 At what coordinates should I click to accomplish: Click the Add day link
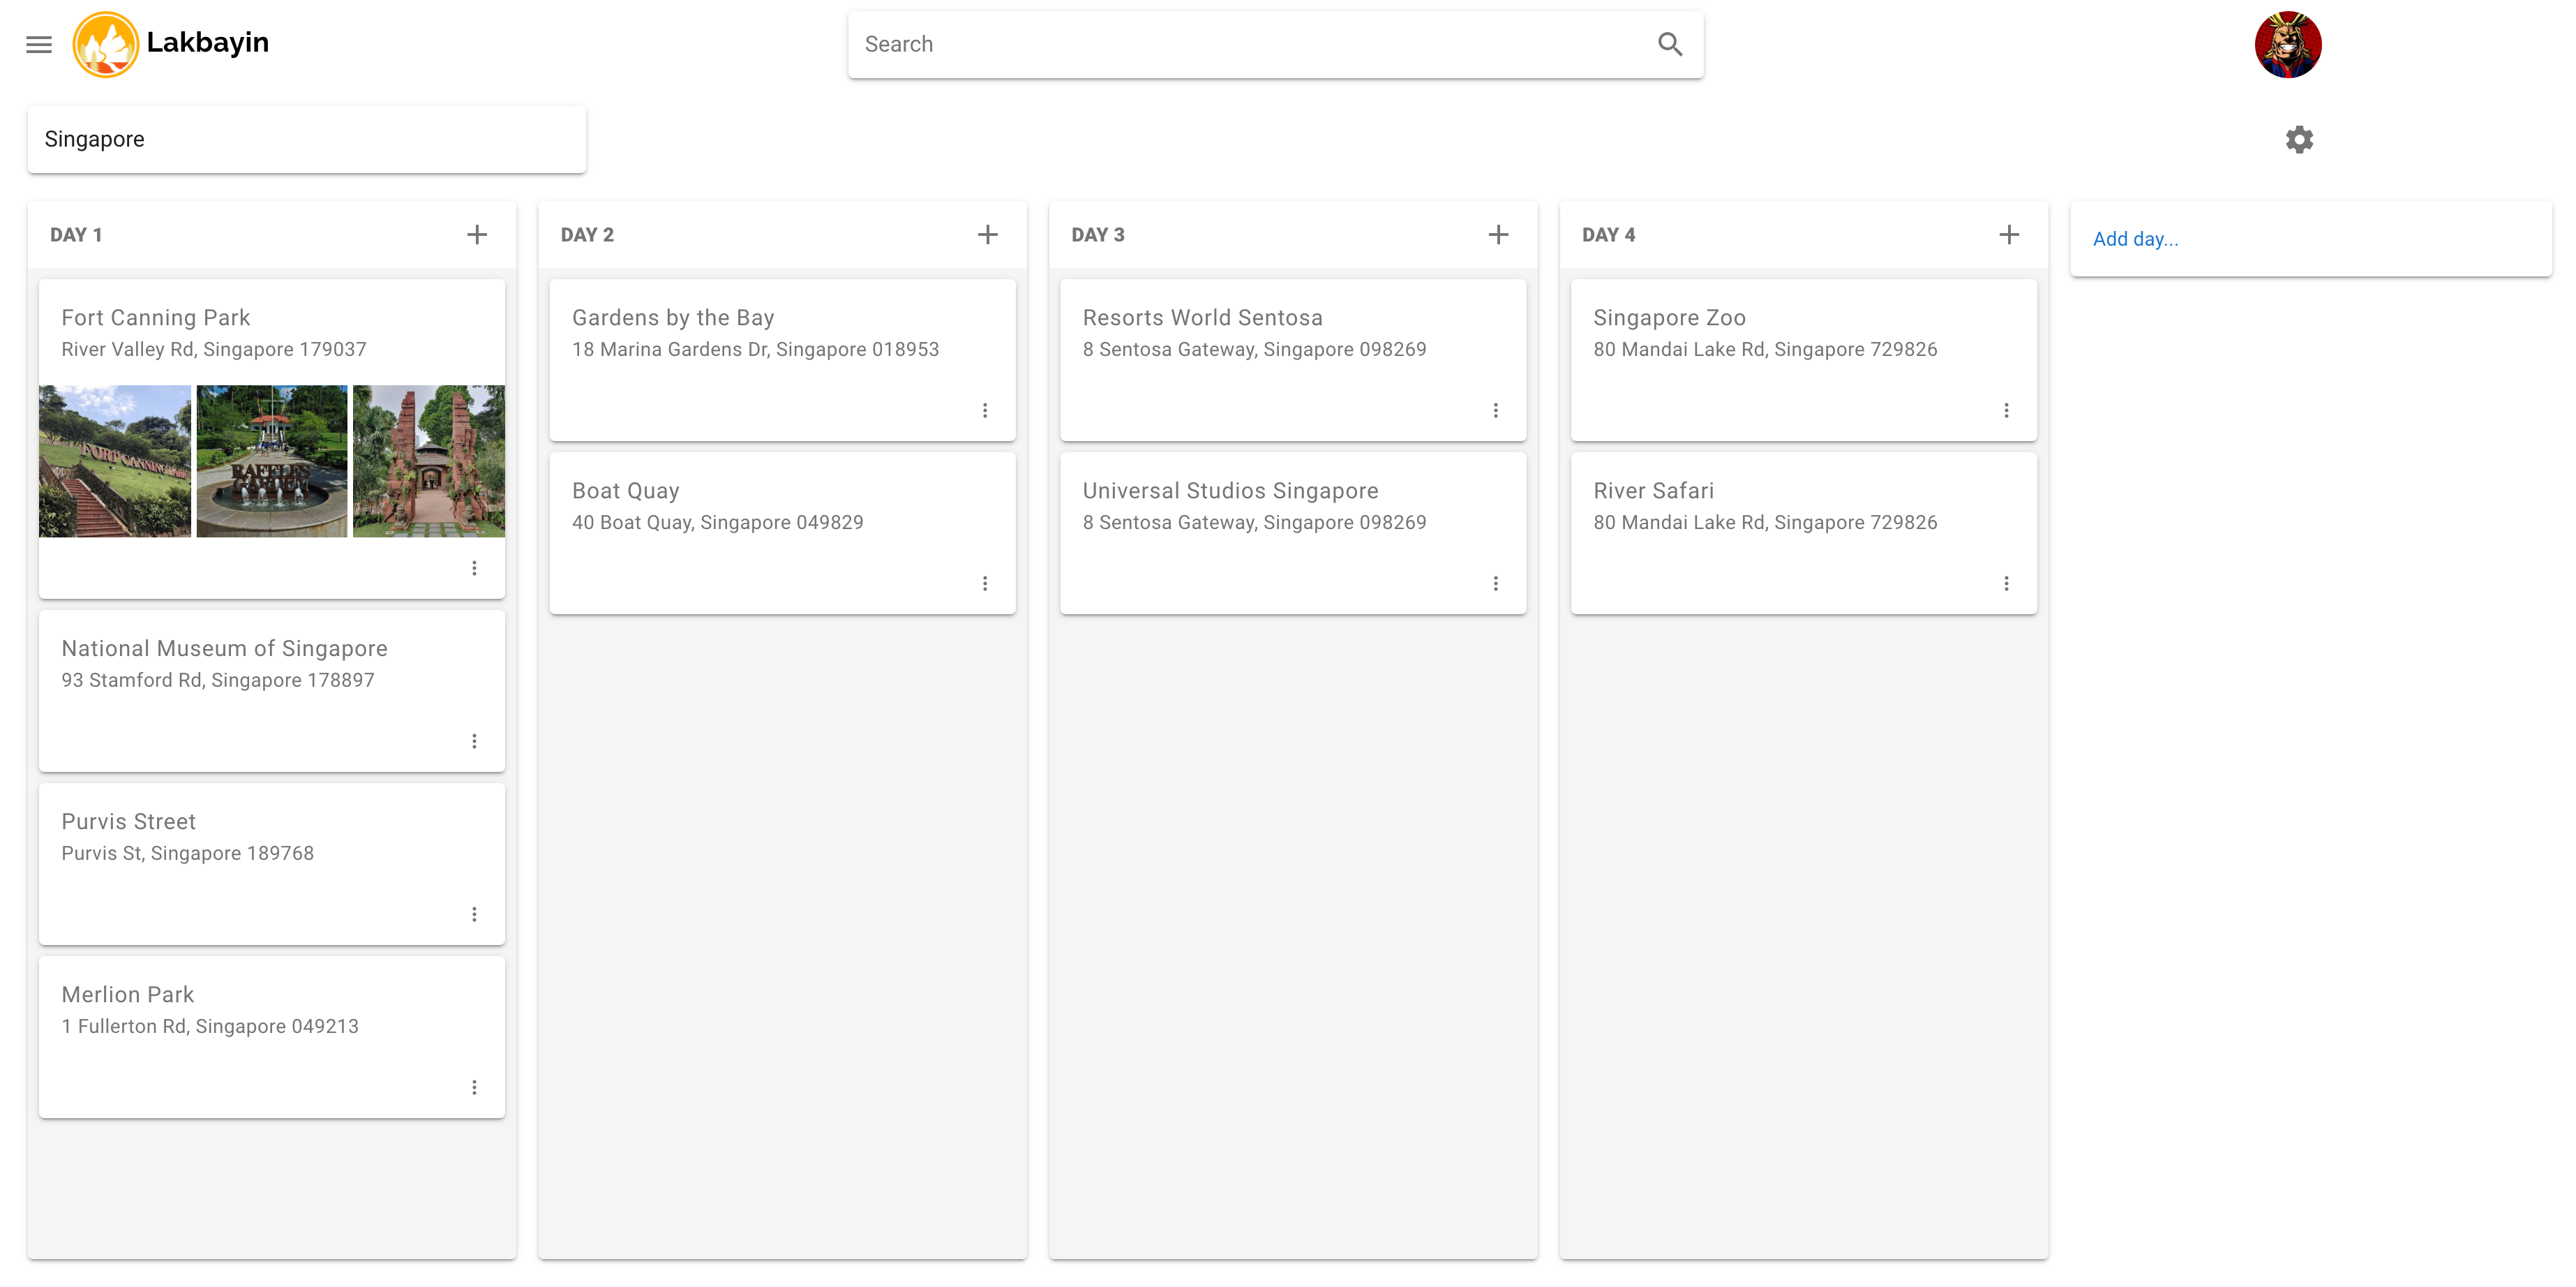[2135, 239]
